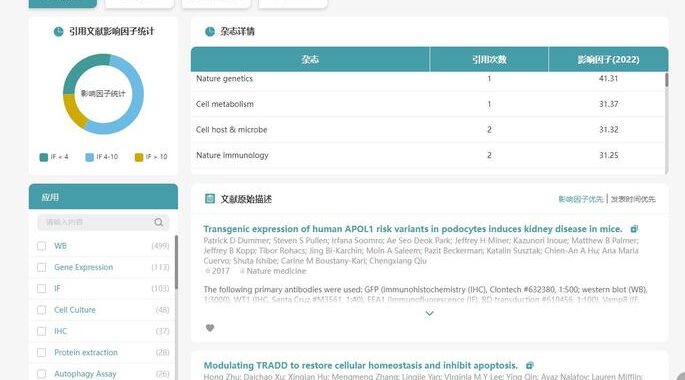Click the heart favorite icon under APOL1 article
This screenshot has width=685, height=380.
[x=210, y=328]
